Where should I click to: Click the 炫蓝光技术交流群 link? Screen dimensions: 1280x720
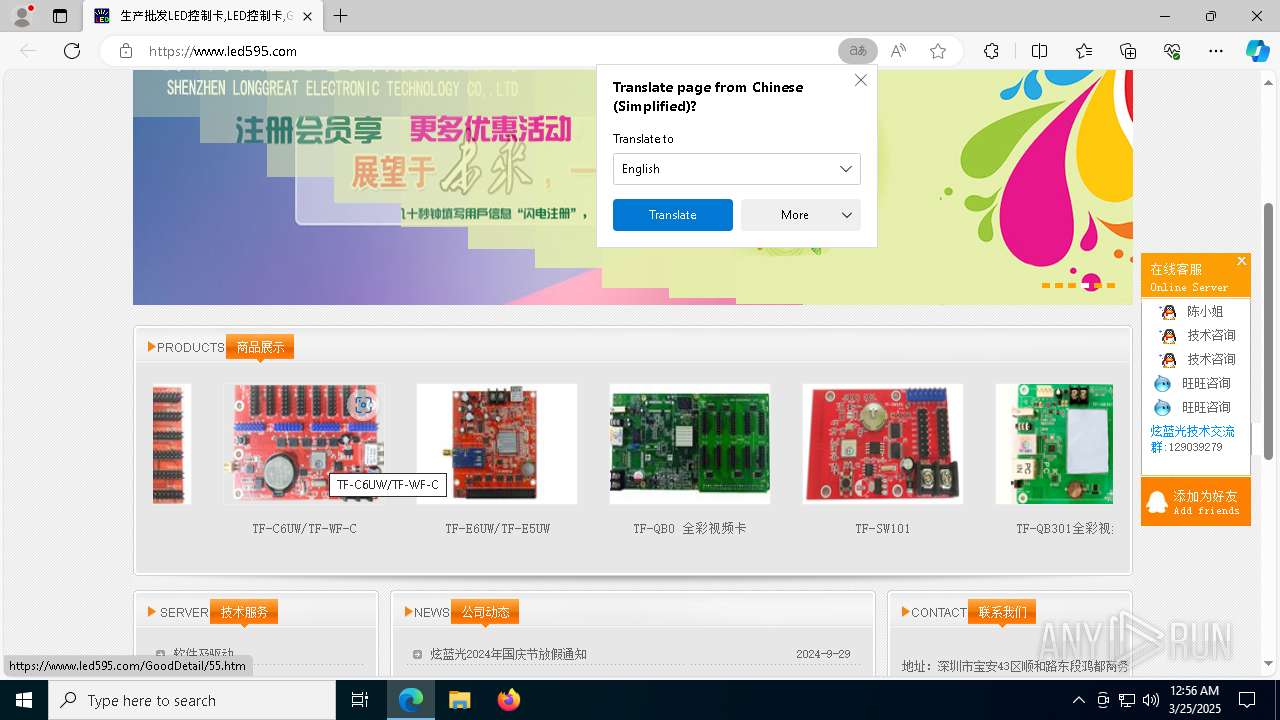1192,439
